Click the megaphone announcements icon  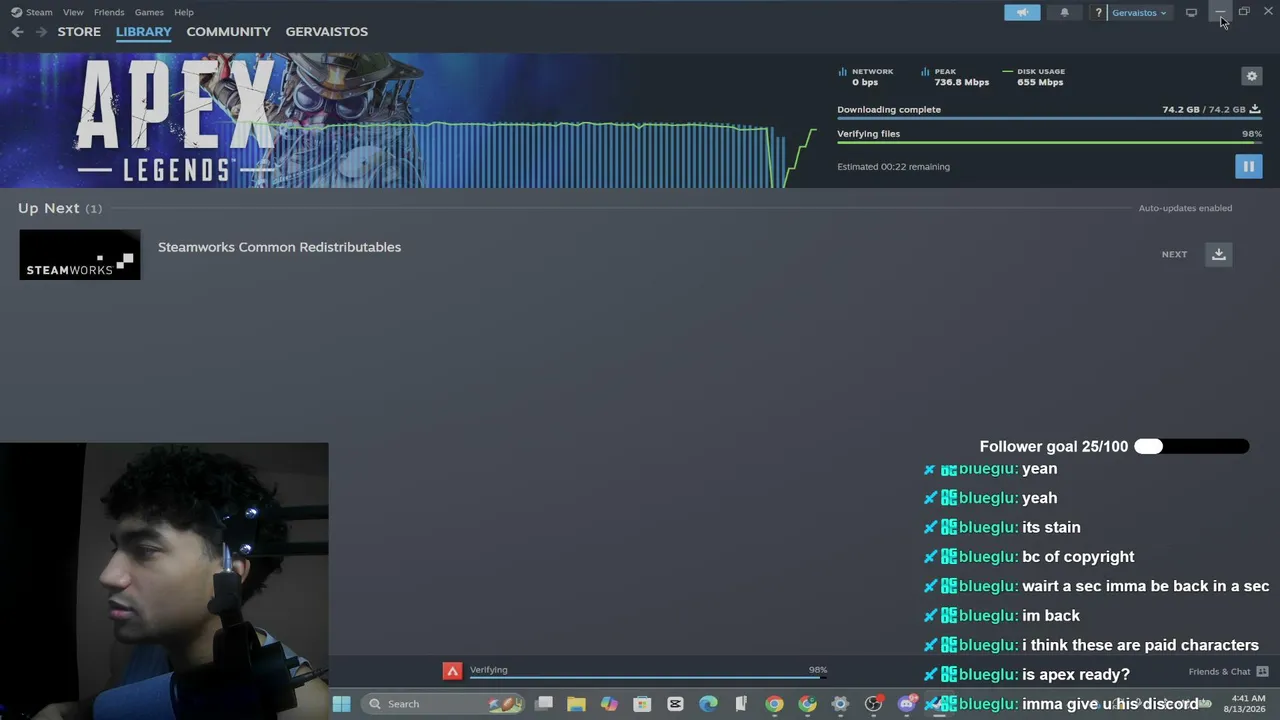[x=1022, y=12]
